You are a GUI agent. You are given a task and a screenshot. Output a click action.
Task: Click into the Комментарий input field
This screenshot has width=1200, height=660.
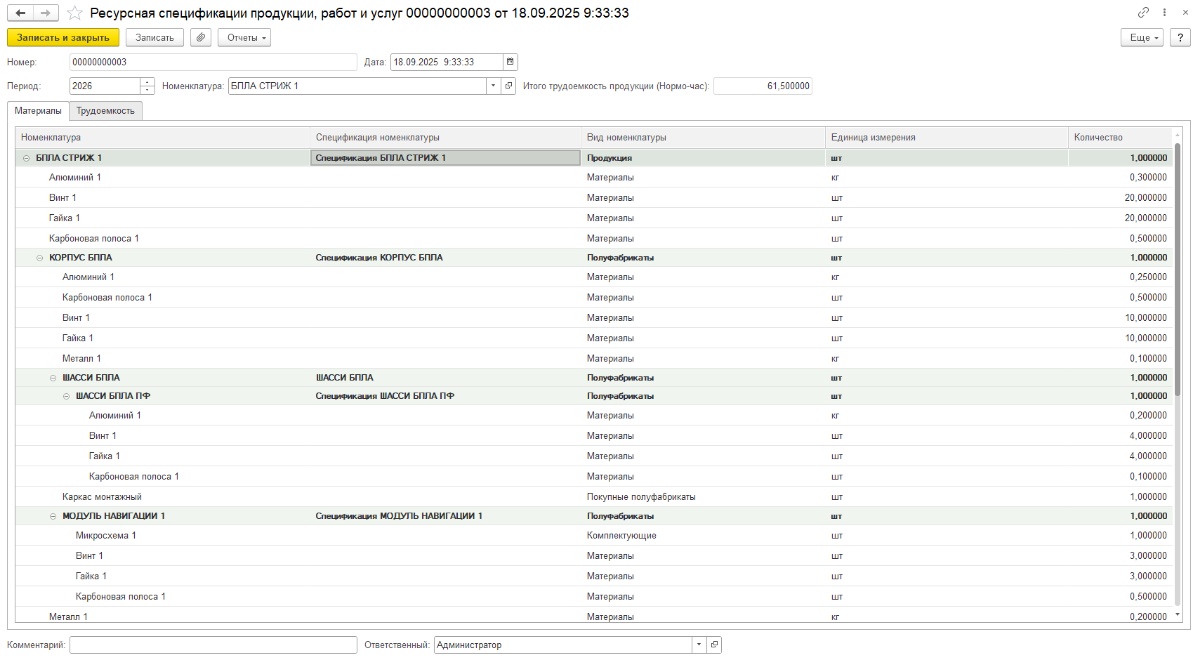coord(213,645)
